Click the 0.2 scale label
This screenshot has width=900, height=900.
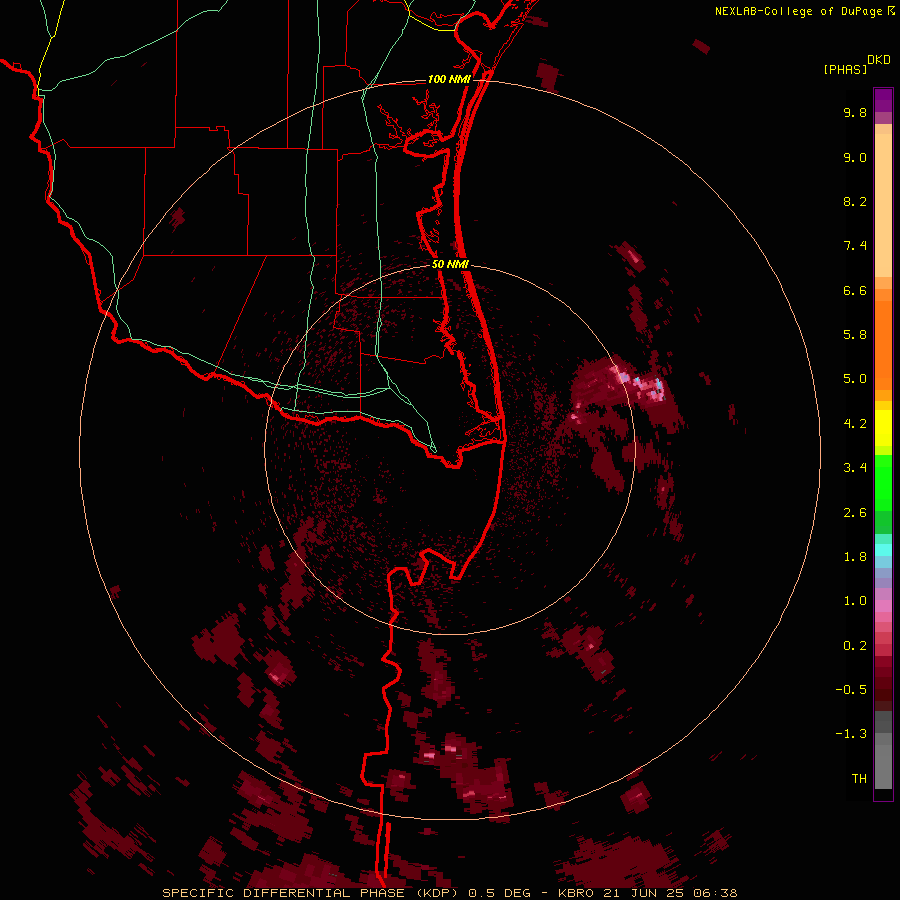(x=855, y=646)
